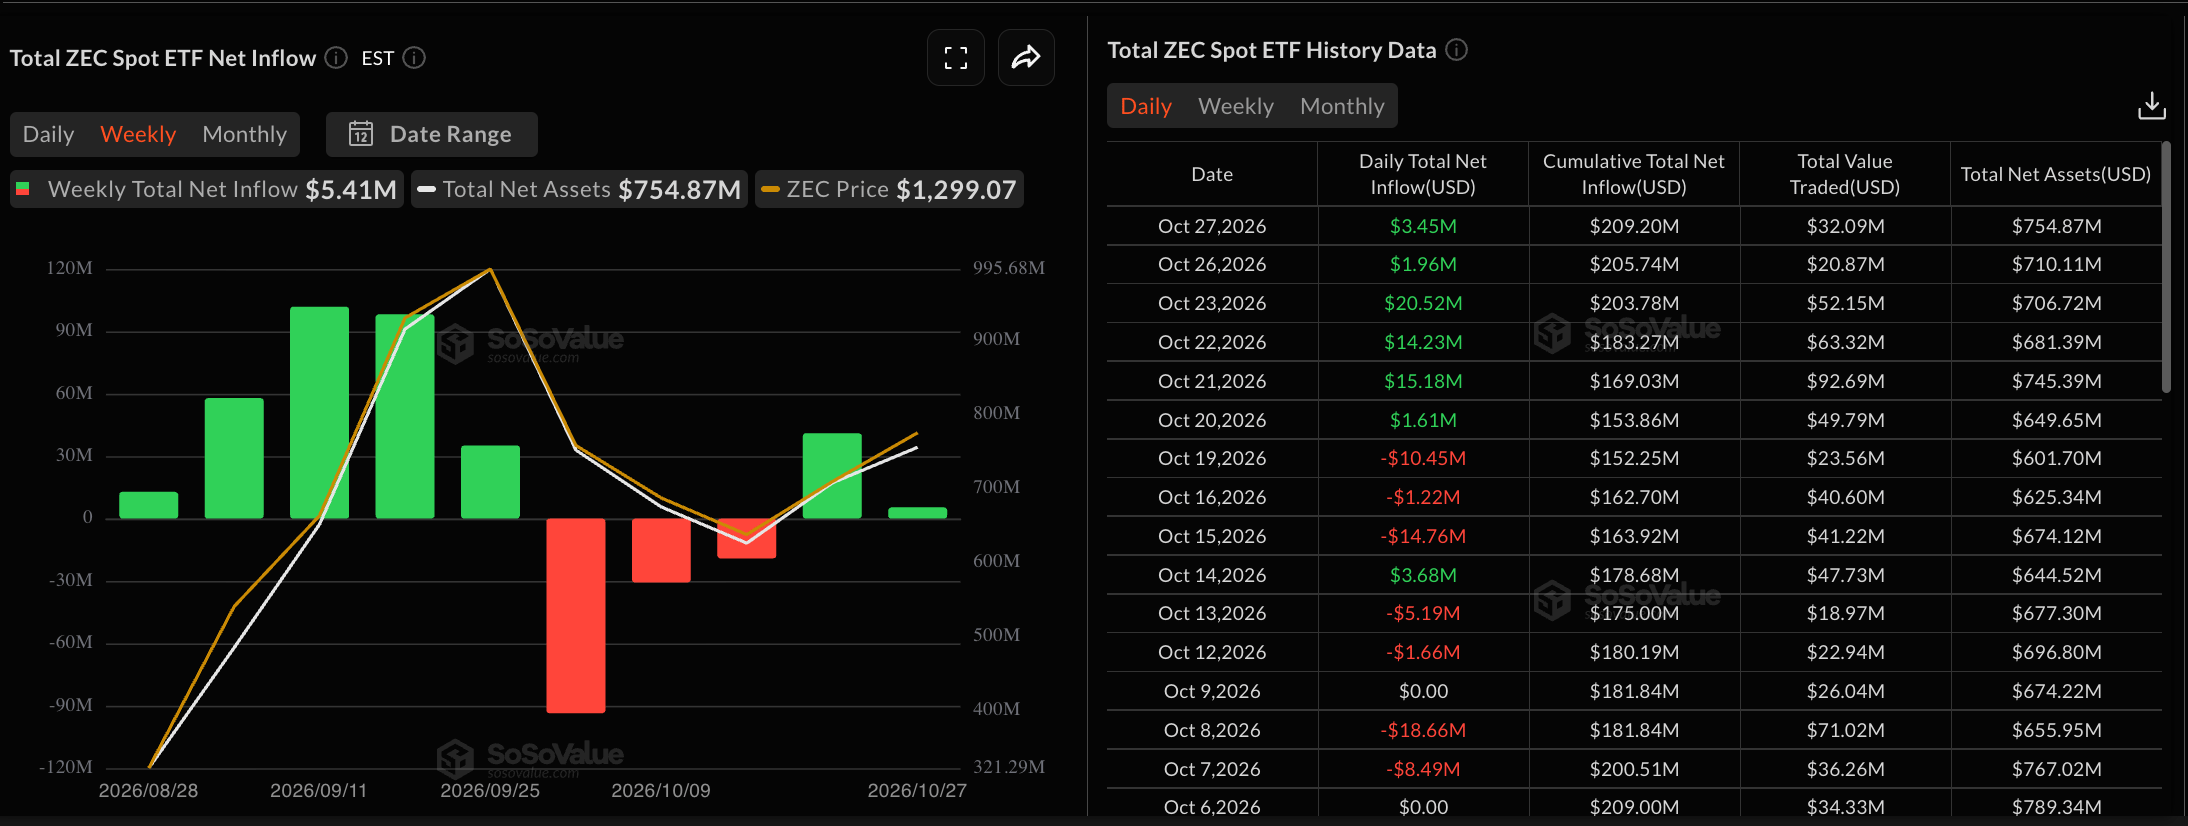
Task: Click the $209.20M cumulative inflow cell
Action: 1634,226
